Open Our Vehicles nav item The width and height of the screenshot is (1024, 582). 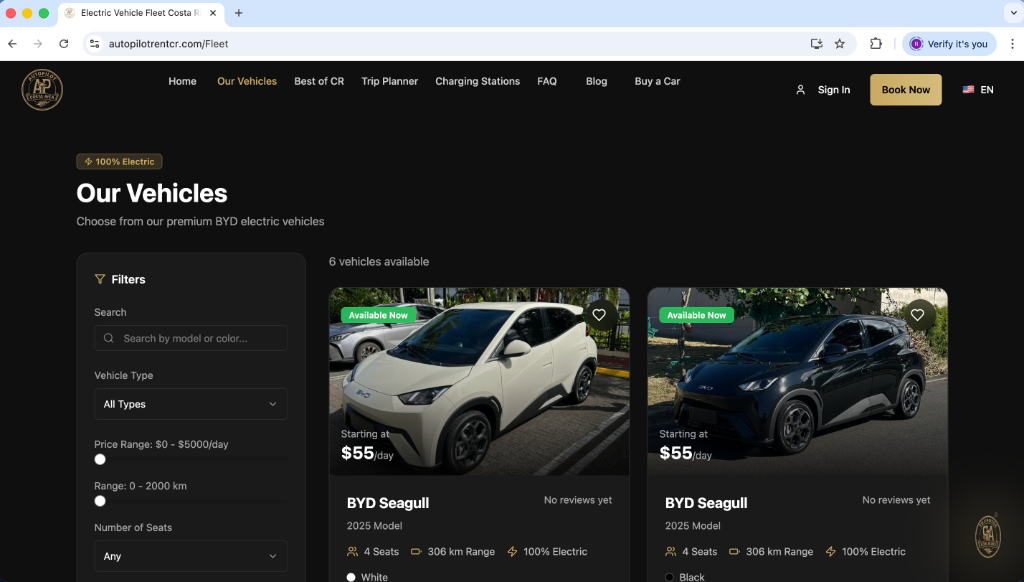[247, 82]
